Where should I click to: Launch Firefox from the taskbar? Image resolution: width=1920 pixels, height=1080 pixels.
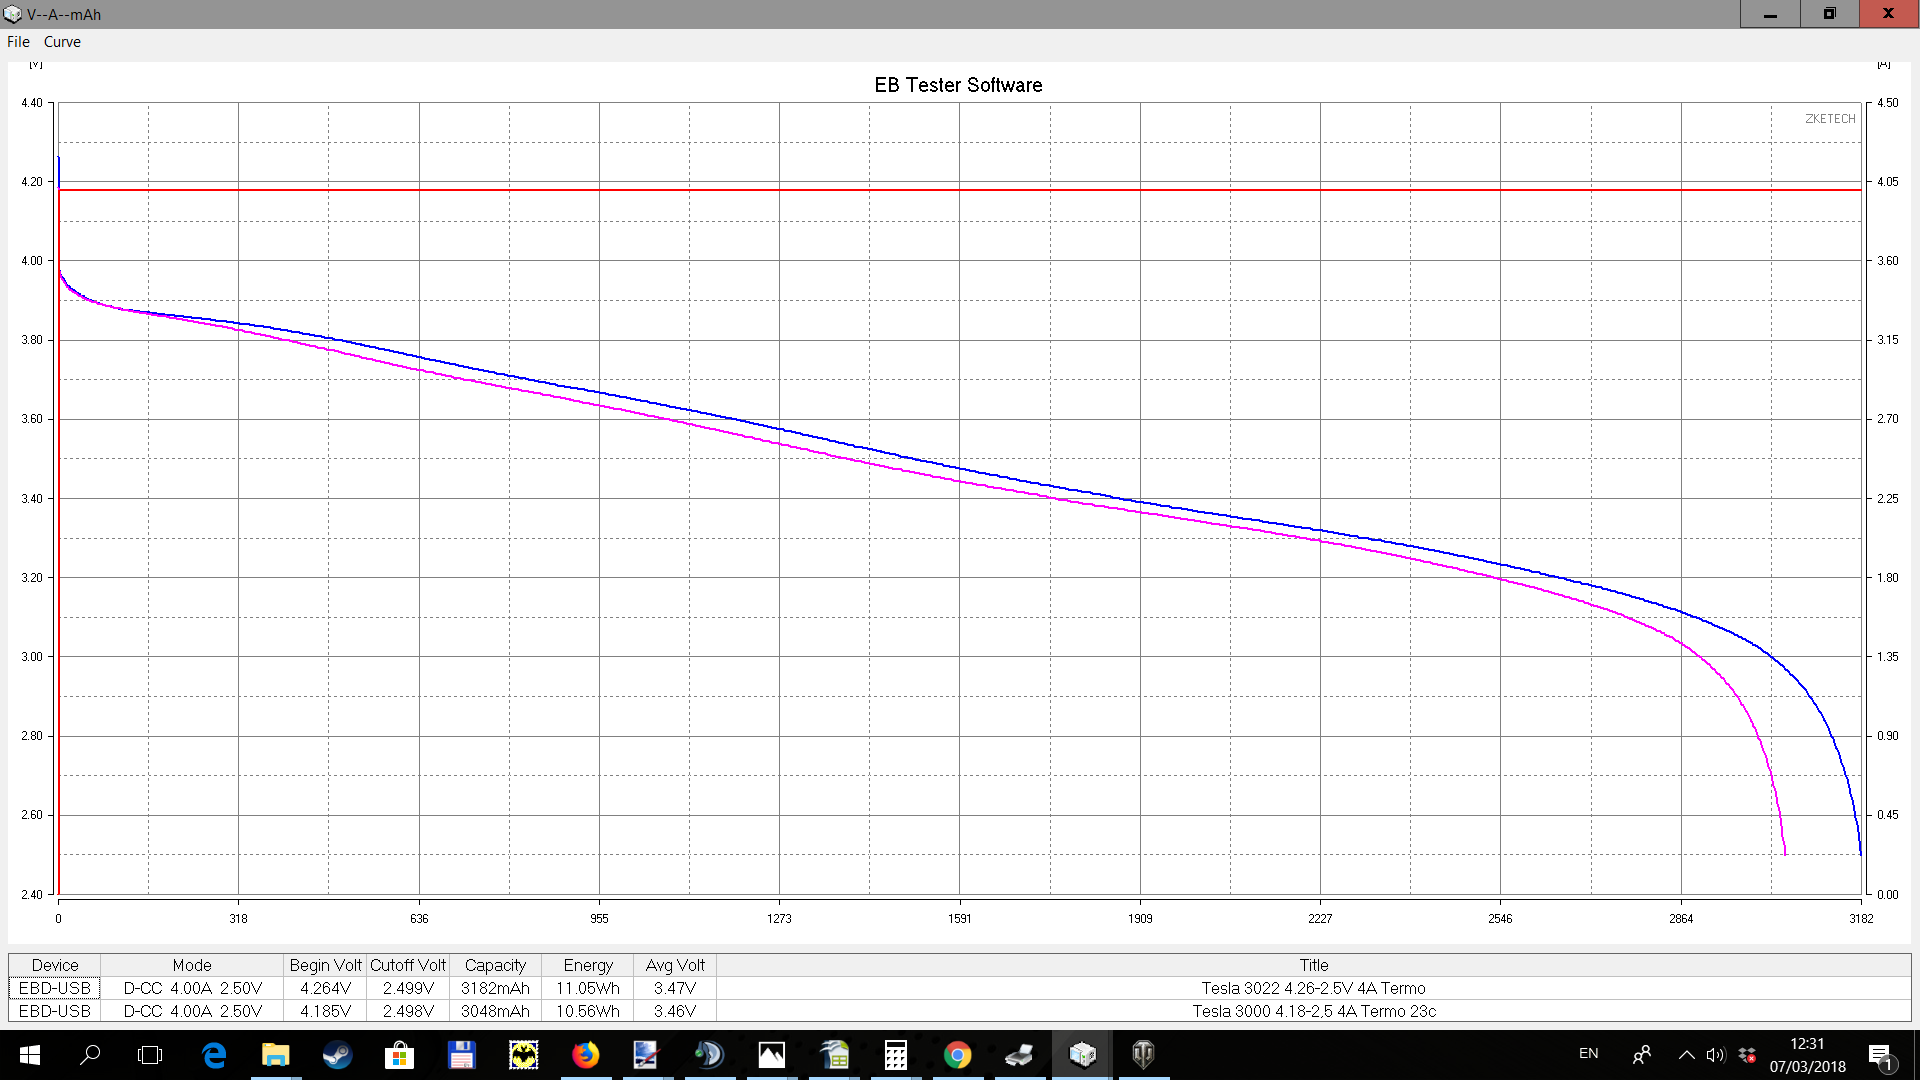tap(585, 1054)
